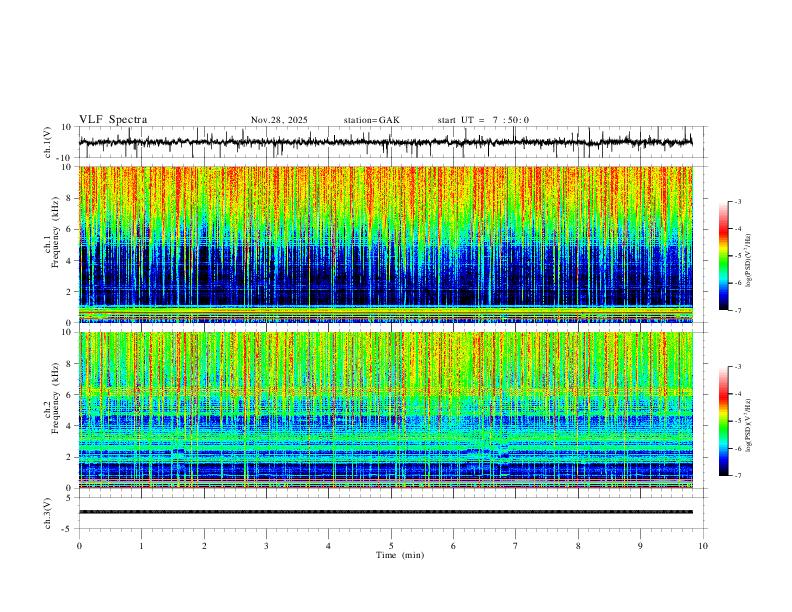792x612 pixels.
Task: Click the "Time (min)" axis title
Action: 400,555
